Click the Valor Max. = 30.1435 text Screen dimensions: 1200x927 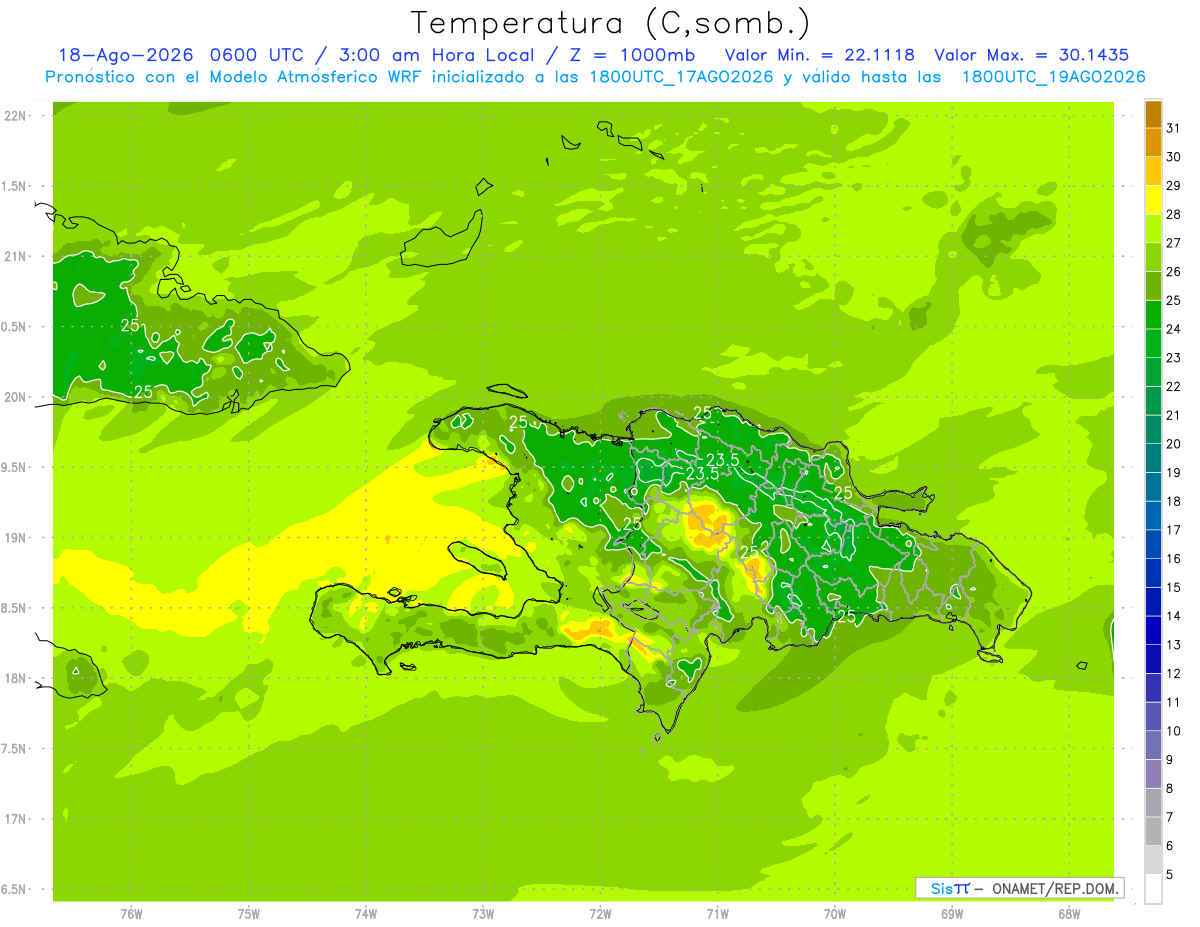[1031, 55]
